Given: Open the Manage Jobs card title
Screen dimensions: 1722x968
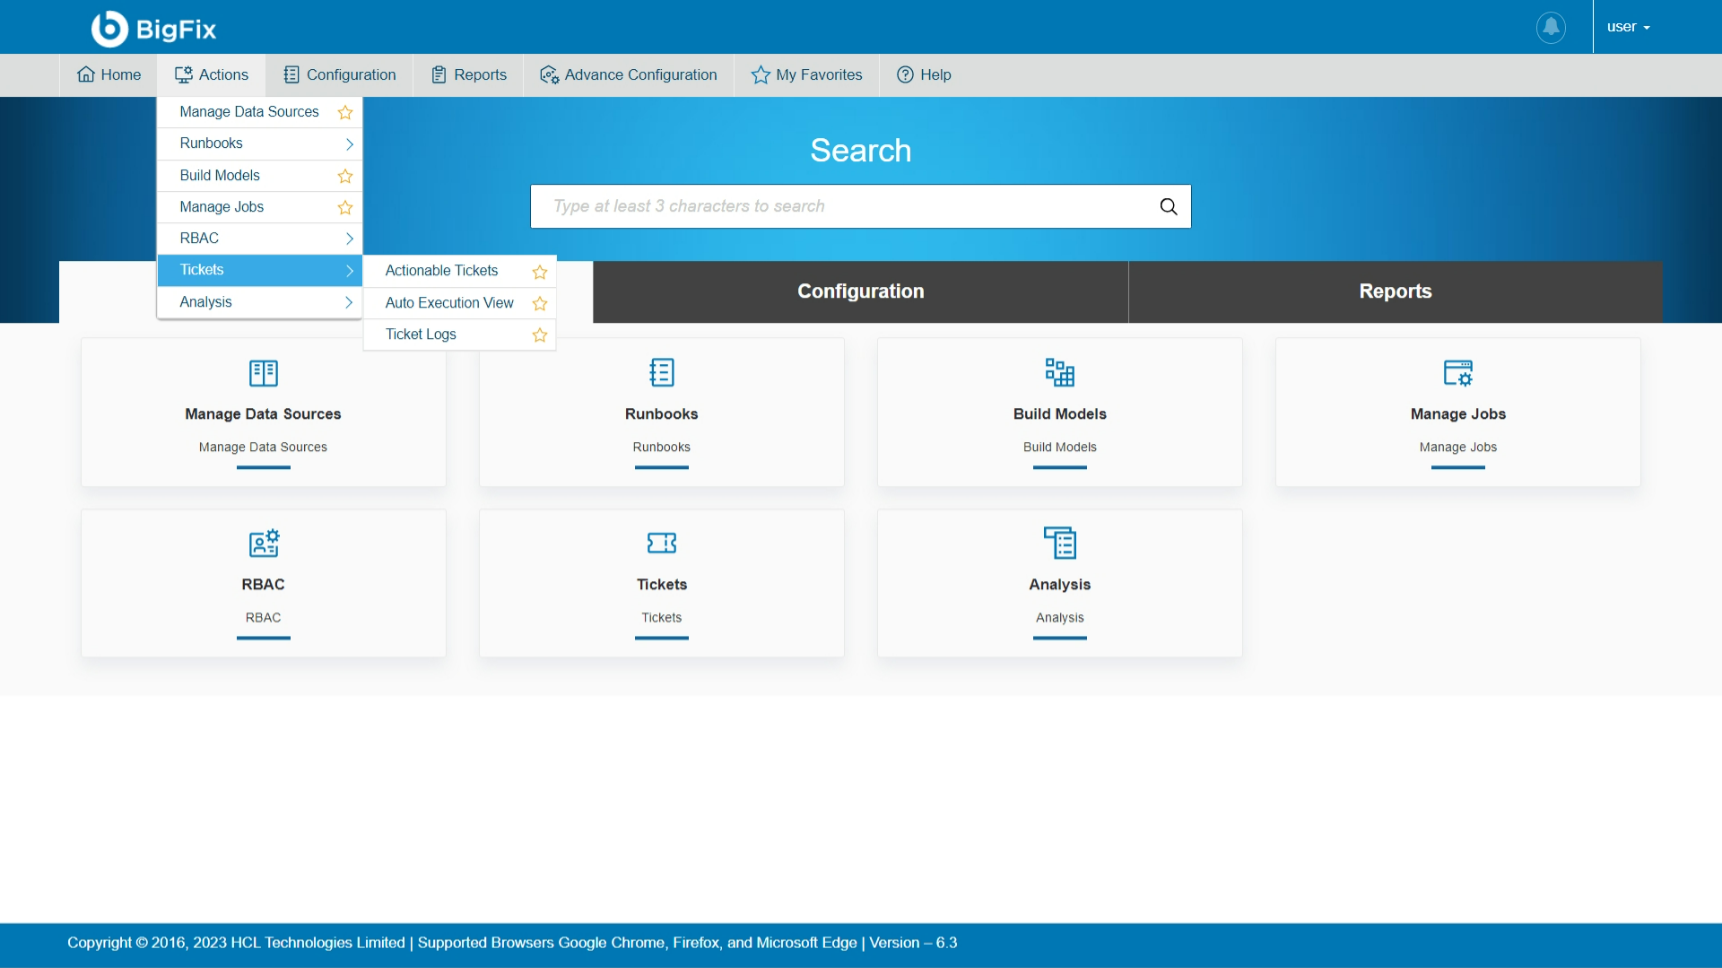Looking at the screenshot, I should pyautogui.click(x=1458, y=414).
